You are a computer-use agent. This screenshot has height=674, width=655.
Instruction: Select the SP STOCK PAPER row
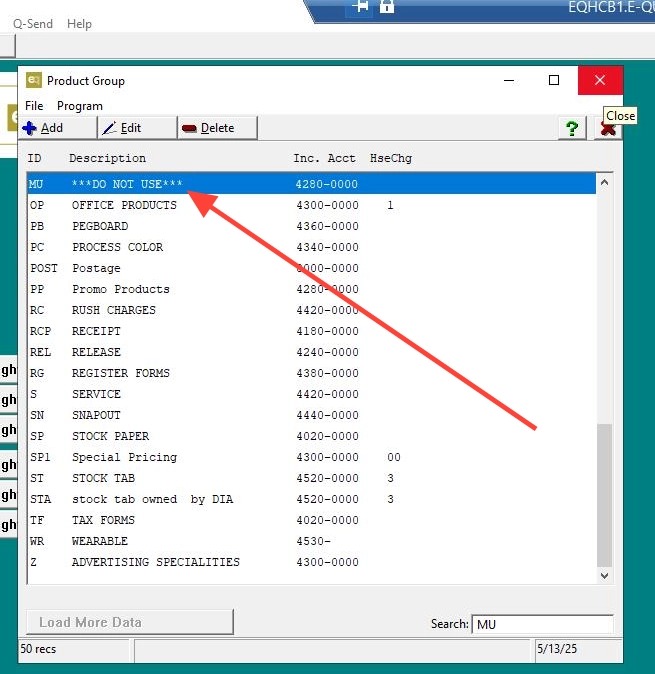click(x=312, y=436)
